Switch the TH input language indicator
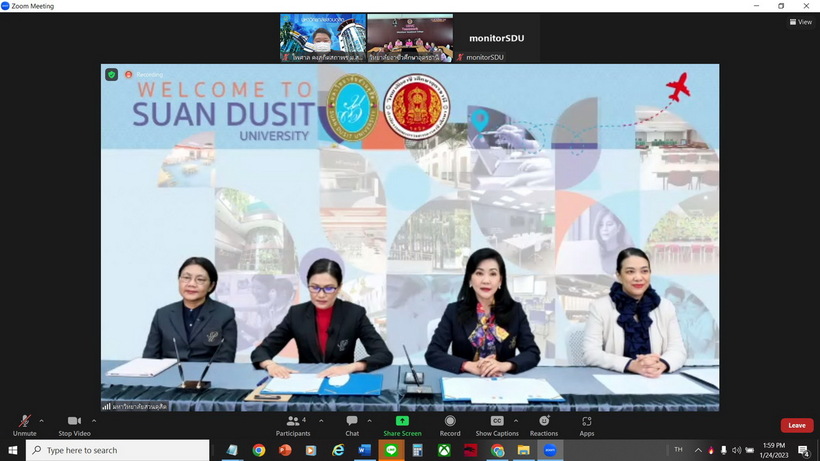Image resolution: width=820 pixels, height=461 pixels. [x=678, y=450]
